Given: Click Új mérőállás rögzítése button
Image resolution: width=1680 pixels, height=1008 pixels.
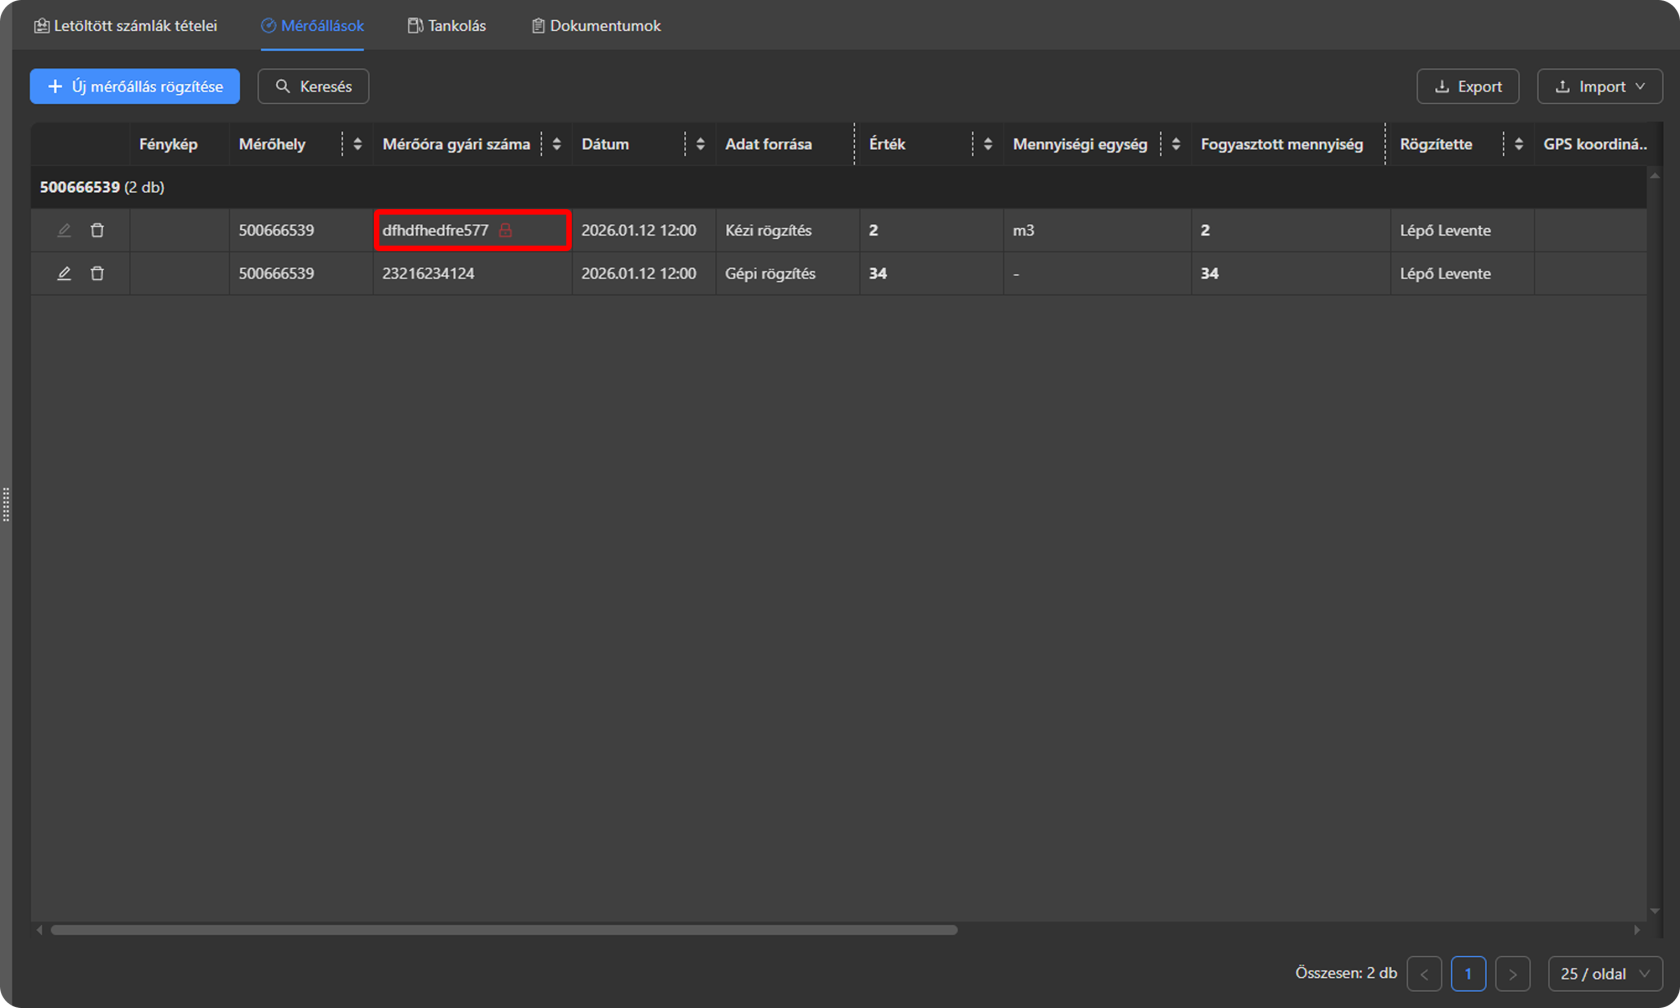Looking at the screenshot, I should 135,87.
